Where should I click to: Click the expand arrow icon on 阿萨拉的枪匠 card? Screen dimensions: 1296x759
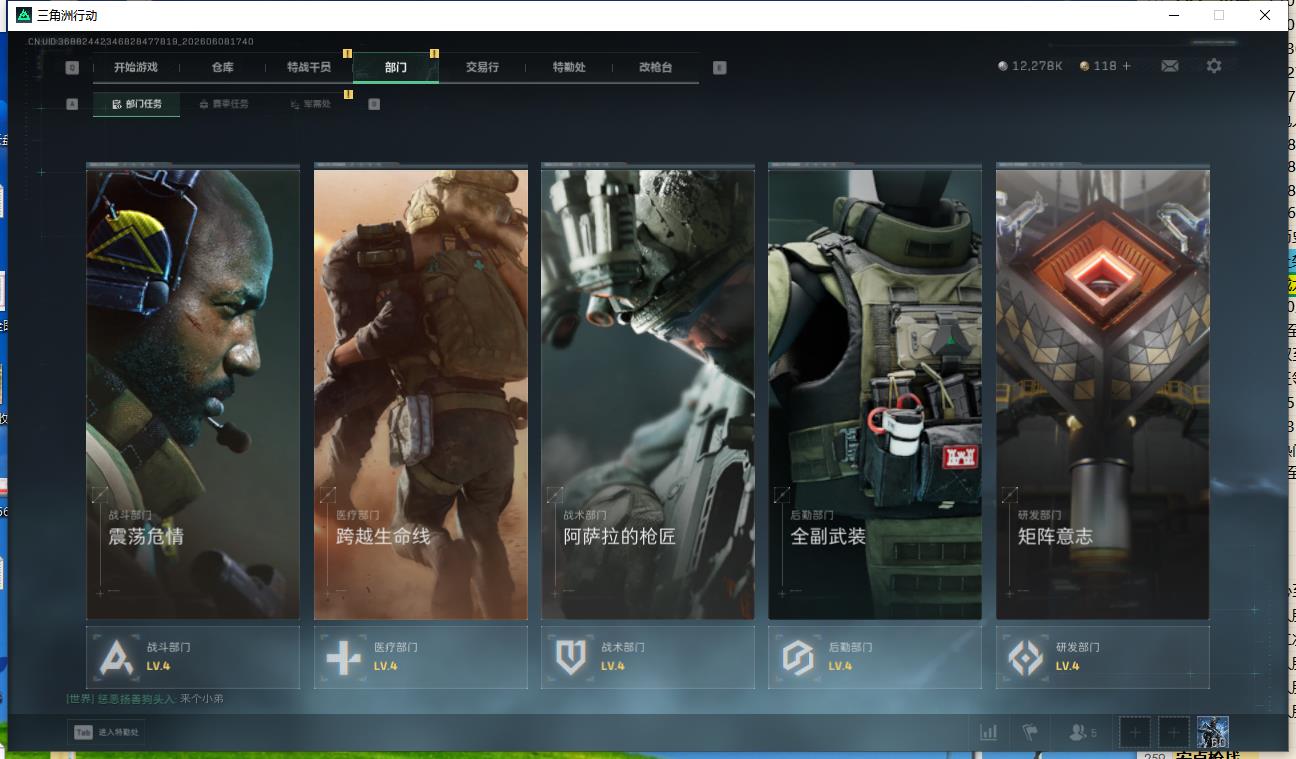click(554, 494)
